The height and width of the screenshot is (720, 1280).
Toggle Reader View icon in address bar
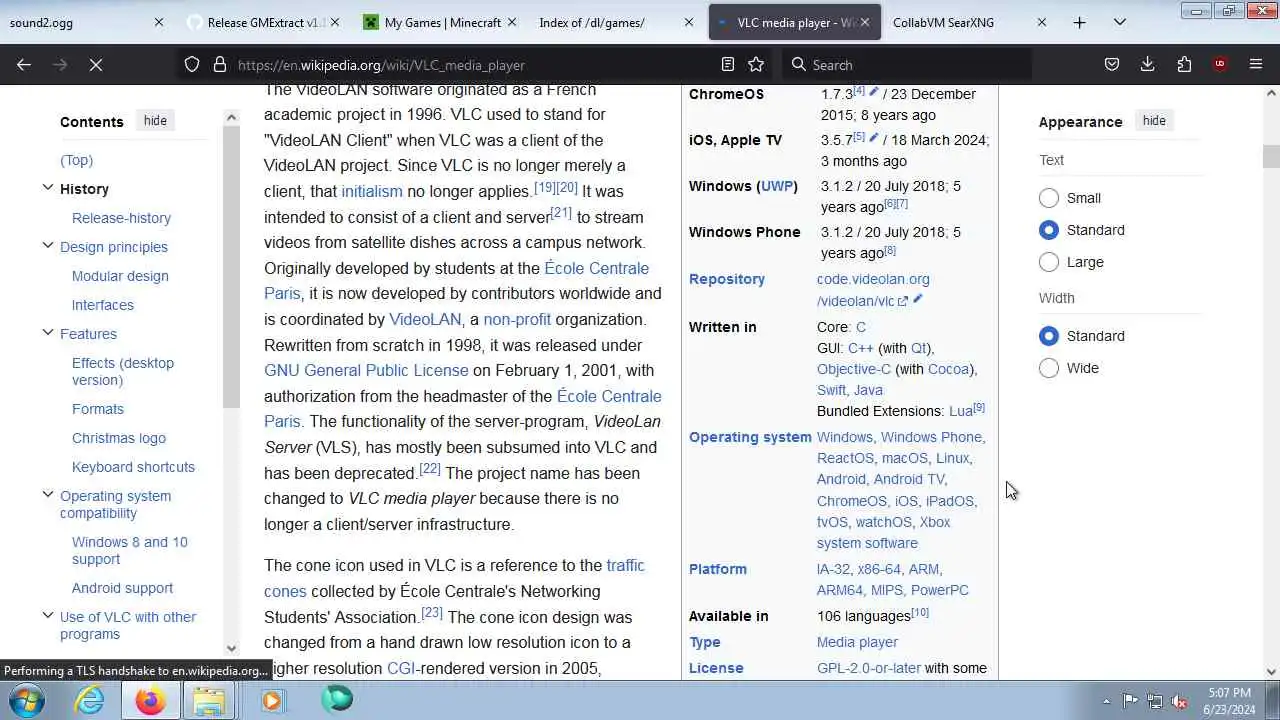[728, 64]
